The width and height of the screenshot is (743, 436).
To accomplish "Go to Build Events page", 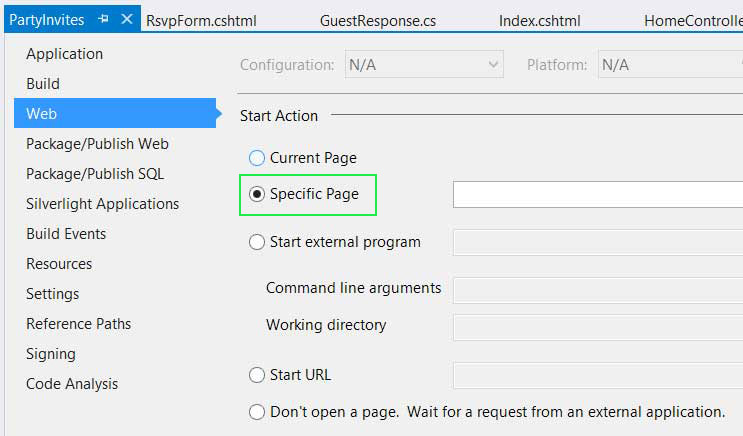I will coord(66,234).
